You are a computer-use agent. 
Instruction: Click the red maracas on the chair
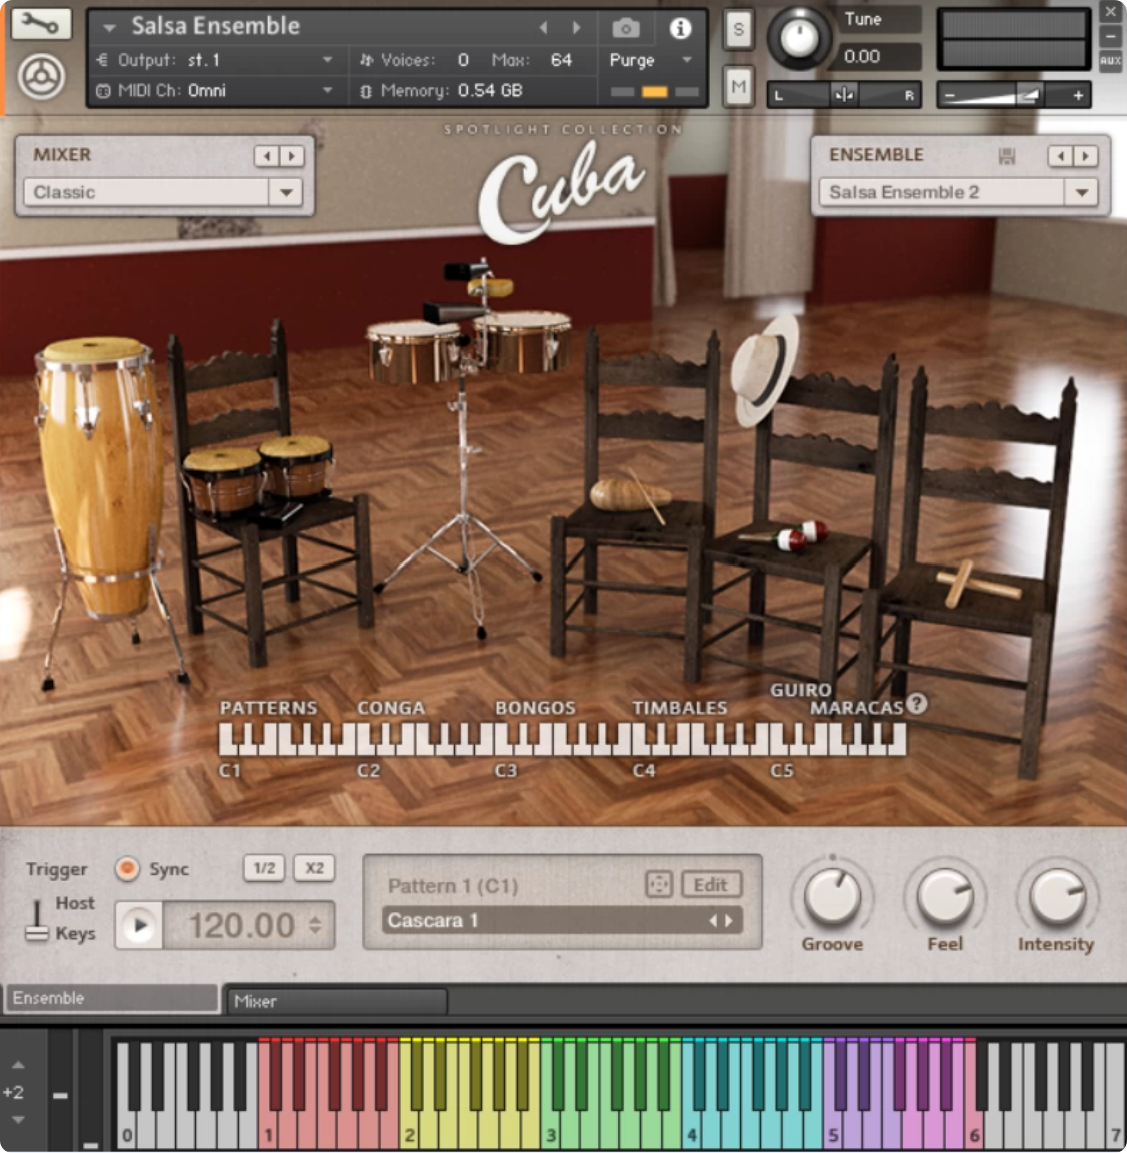tap(793, 536)
